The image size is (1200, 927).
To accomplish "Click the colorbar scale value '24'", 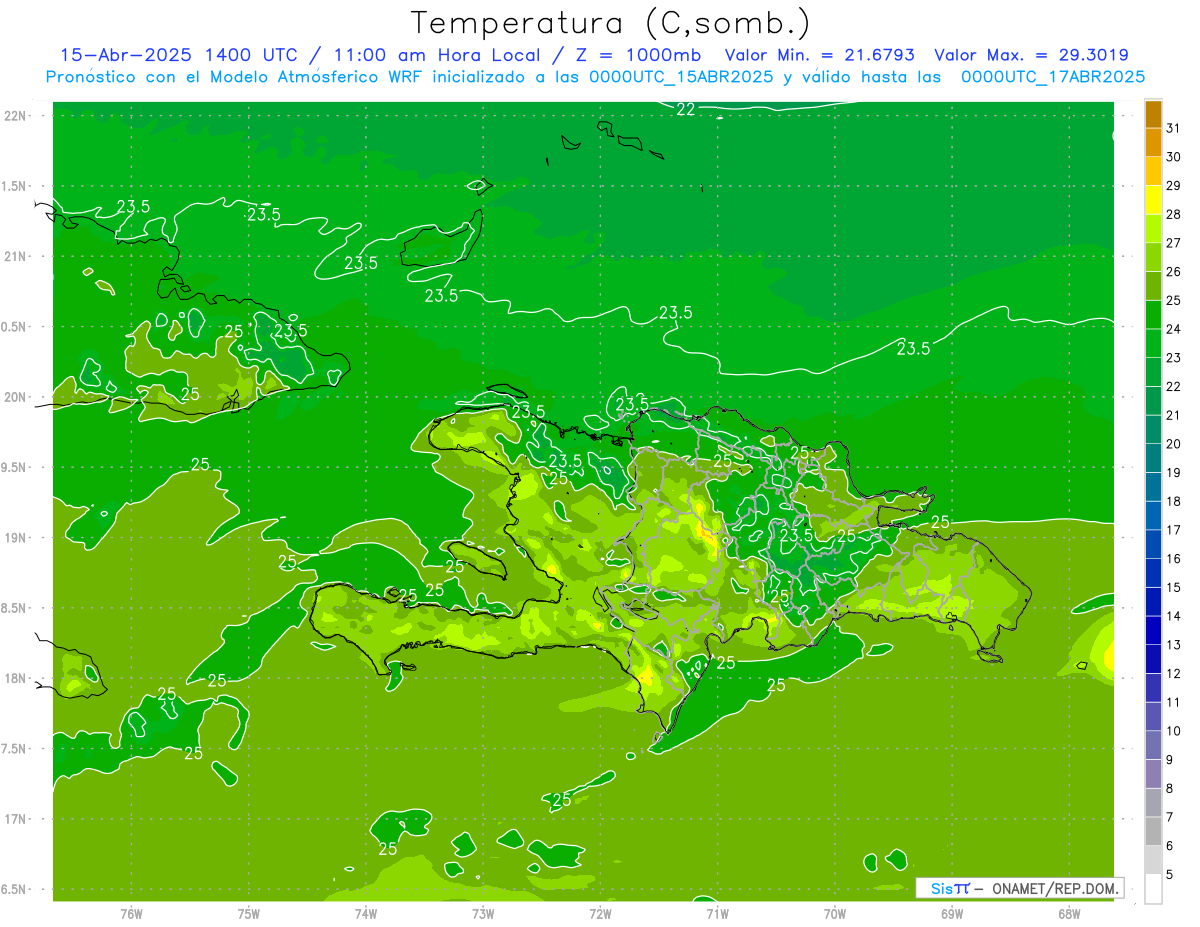I will click(x=1174, y=329).
